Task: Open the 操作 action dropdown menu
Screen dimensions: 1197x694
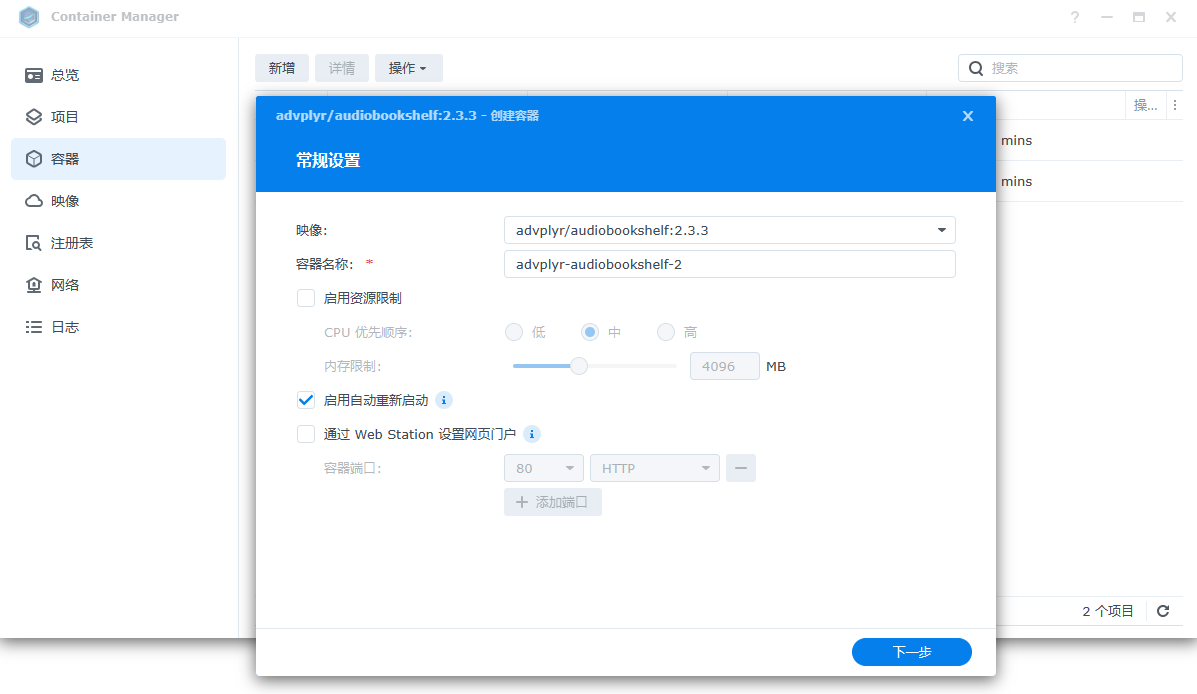Action: click(x=408, y=68)
